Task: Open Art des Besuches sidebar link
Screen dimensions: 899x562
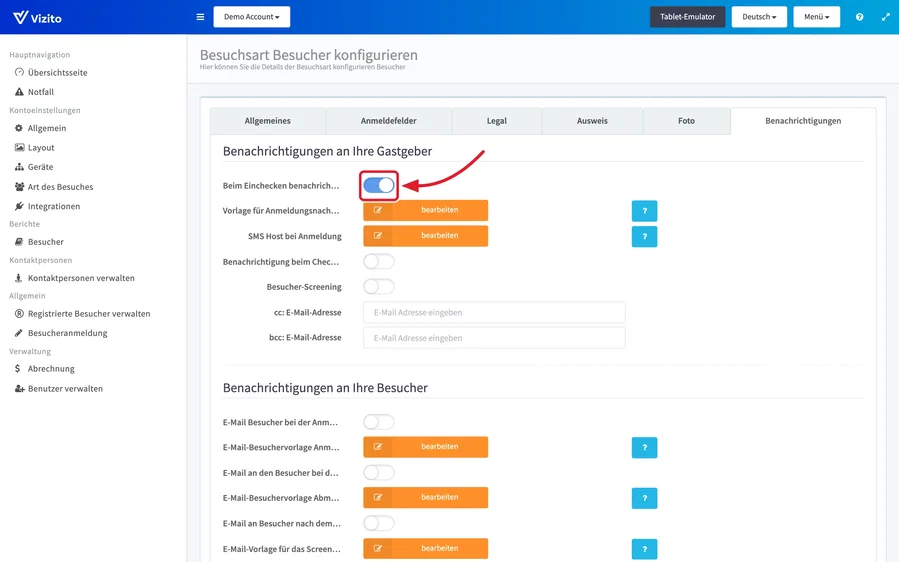Action: click(x=60, y=186)
